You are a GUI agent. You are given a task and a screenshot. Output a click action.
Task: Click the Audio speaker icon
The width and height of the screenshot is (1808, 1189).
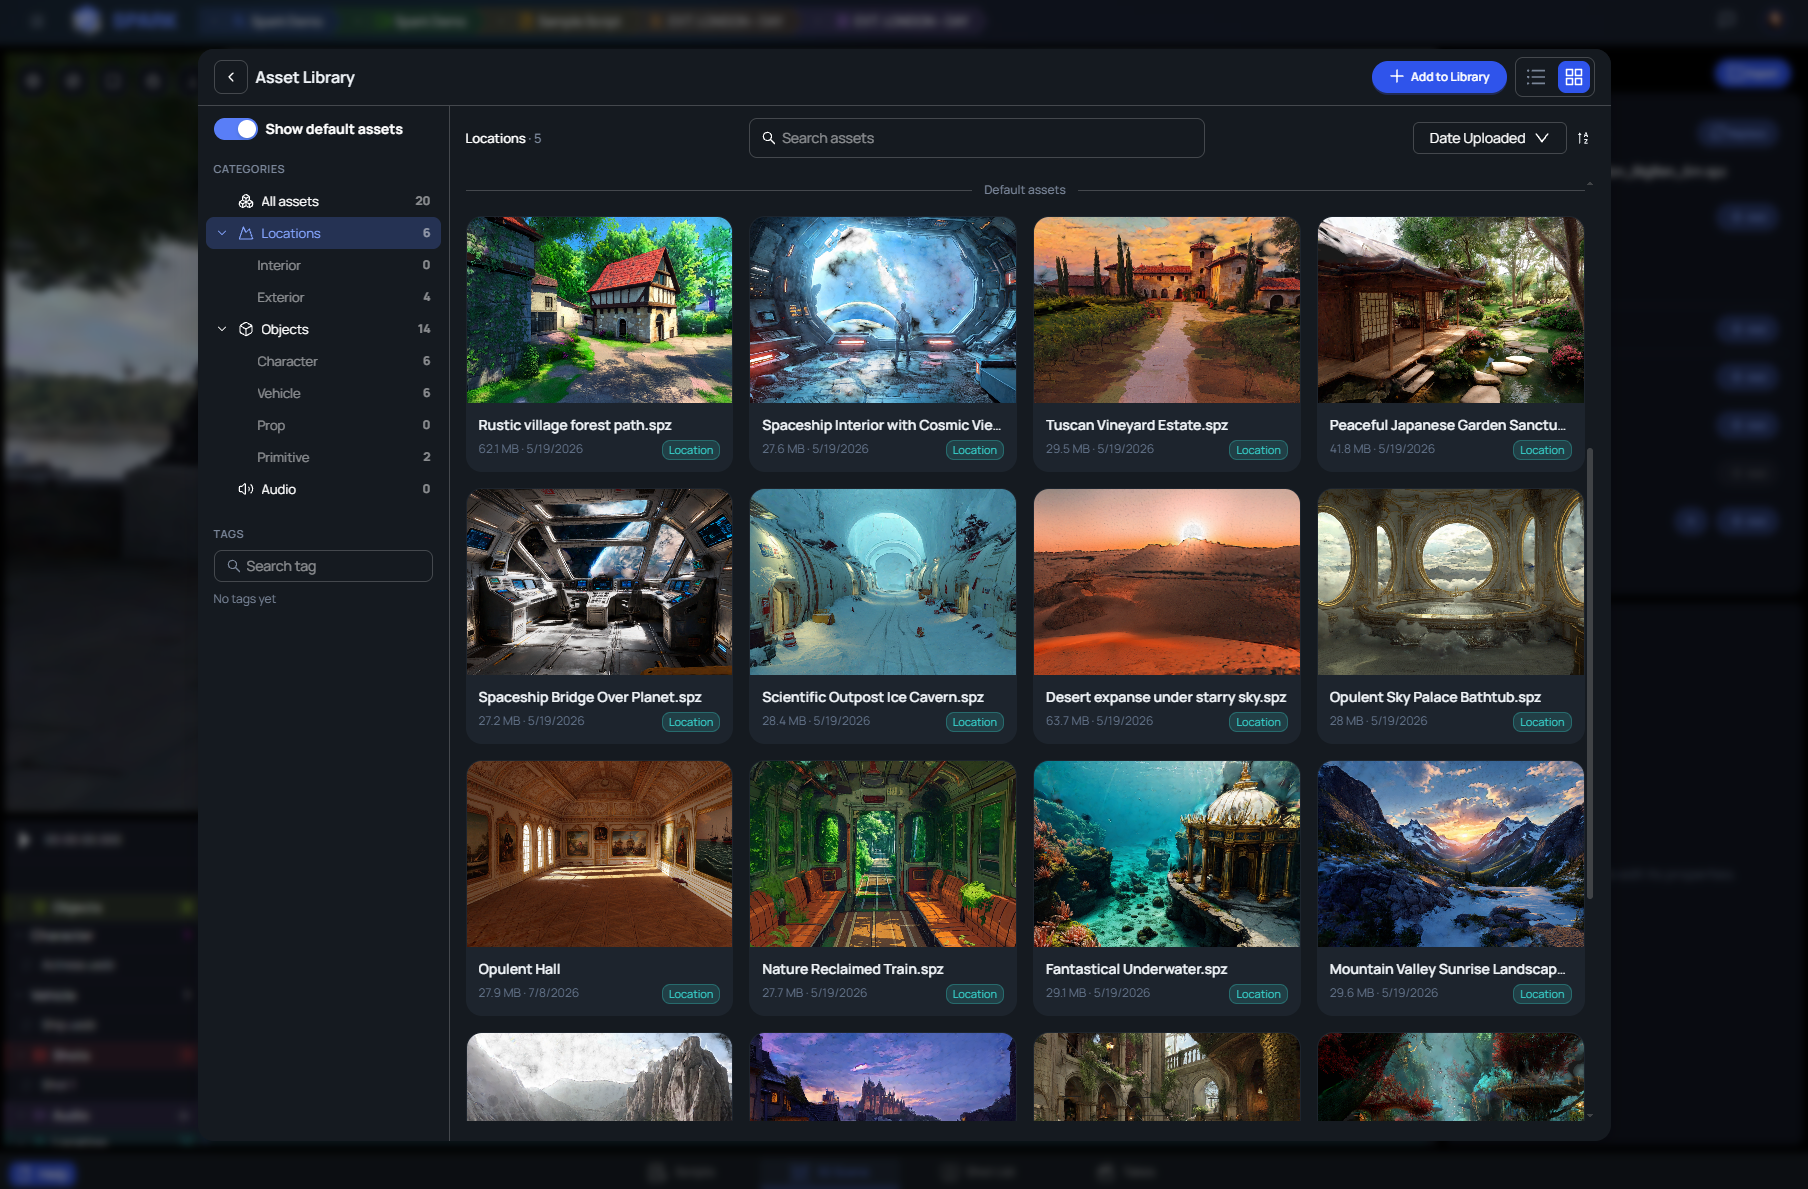246,489
